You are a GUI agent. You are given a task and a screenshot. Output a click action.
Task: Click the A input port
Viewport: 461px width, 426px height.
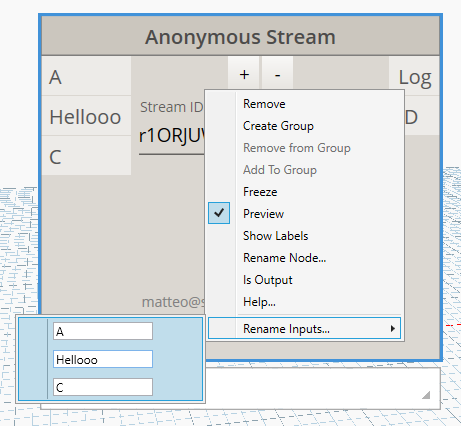(86, 76)
